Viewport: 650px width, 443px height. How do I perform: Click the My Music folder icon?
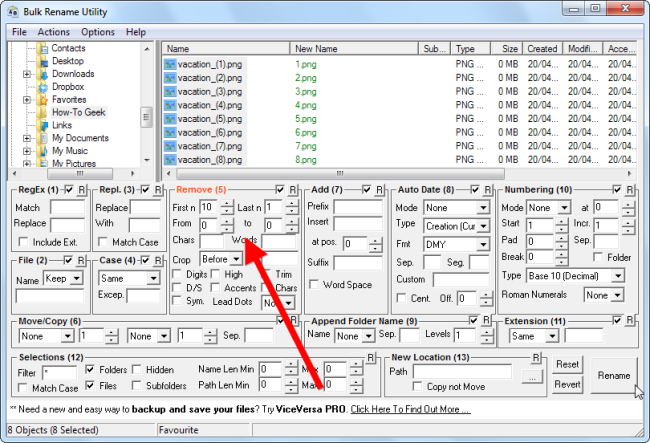44,151
